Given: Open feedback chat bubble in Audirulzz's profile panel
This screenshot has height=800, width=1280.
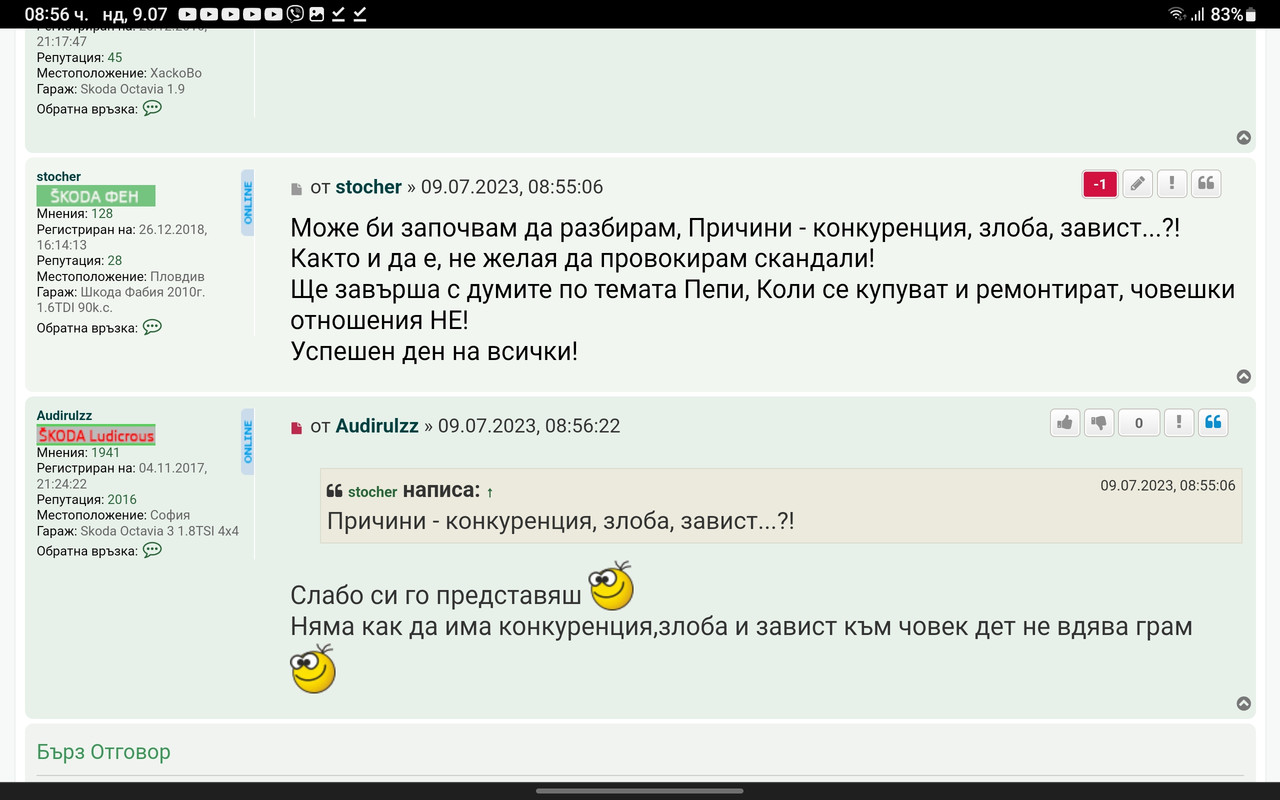Looking at the screenshot, I should [152, 551].
